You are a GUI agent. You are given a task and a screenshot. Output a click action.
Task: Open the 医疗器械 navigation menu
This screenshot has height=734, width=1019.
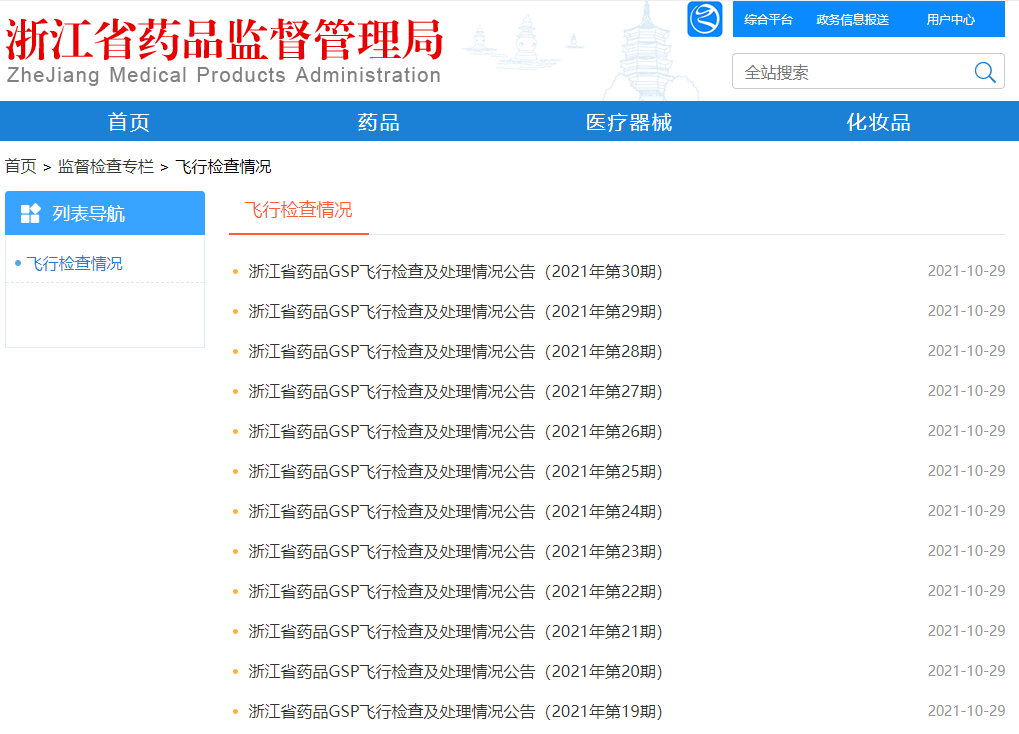click(x=629, y=122)
